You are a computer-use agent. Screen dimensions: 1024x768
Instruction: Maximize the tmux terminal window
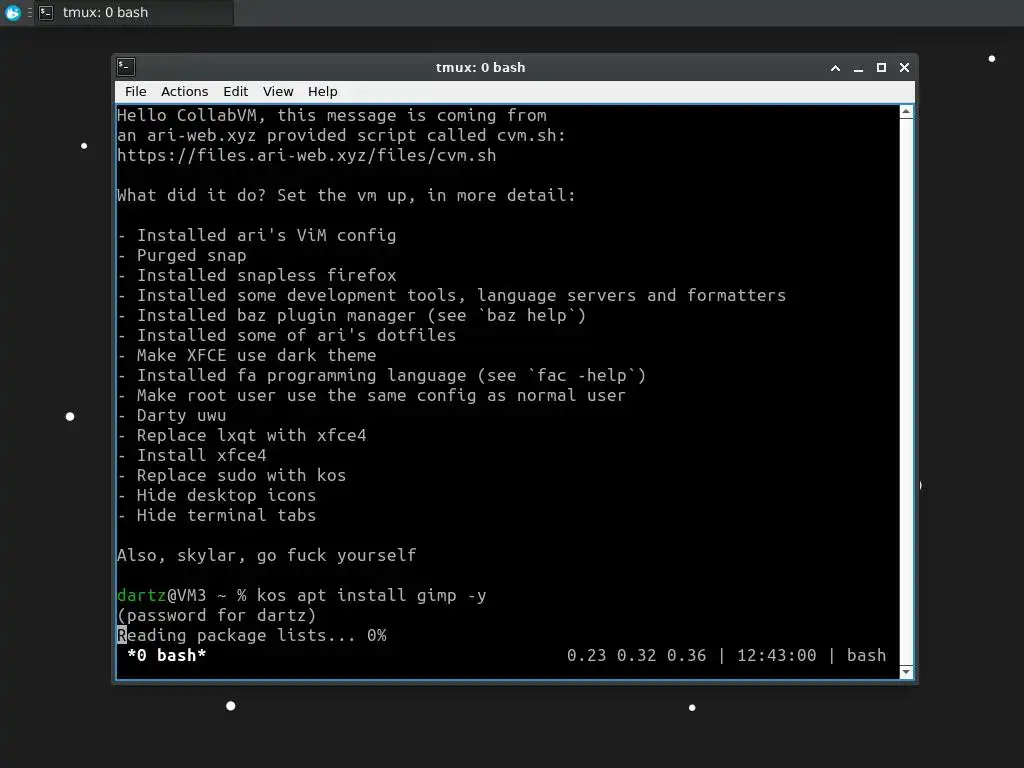coord(881,68)
